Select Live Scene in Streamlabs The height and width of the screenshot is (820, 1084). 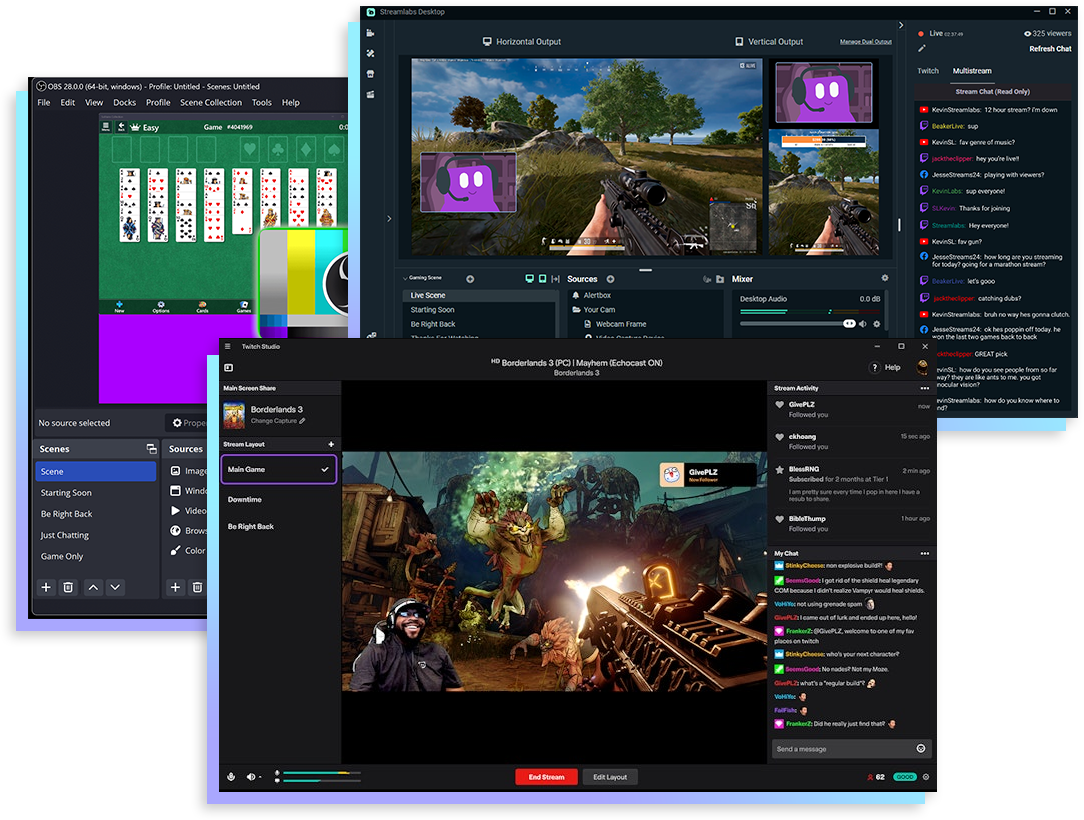(x=480, y=295)
